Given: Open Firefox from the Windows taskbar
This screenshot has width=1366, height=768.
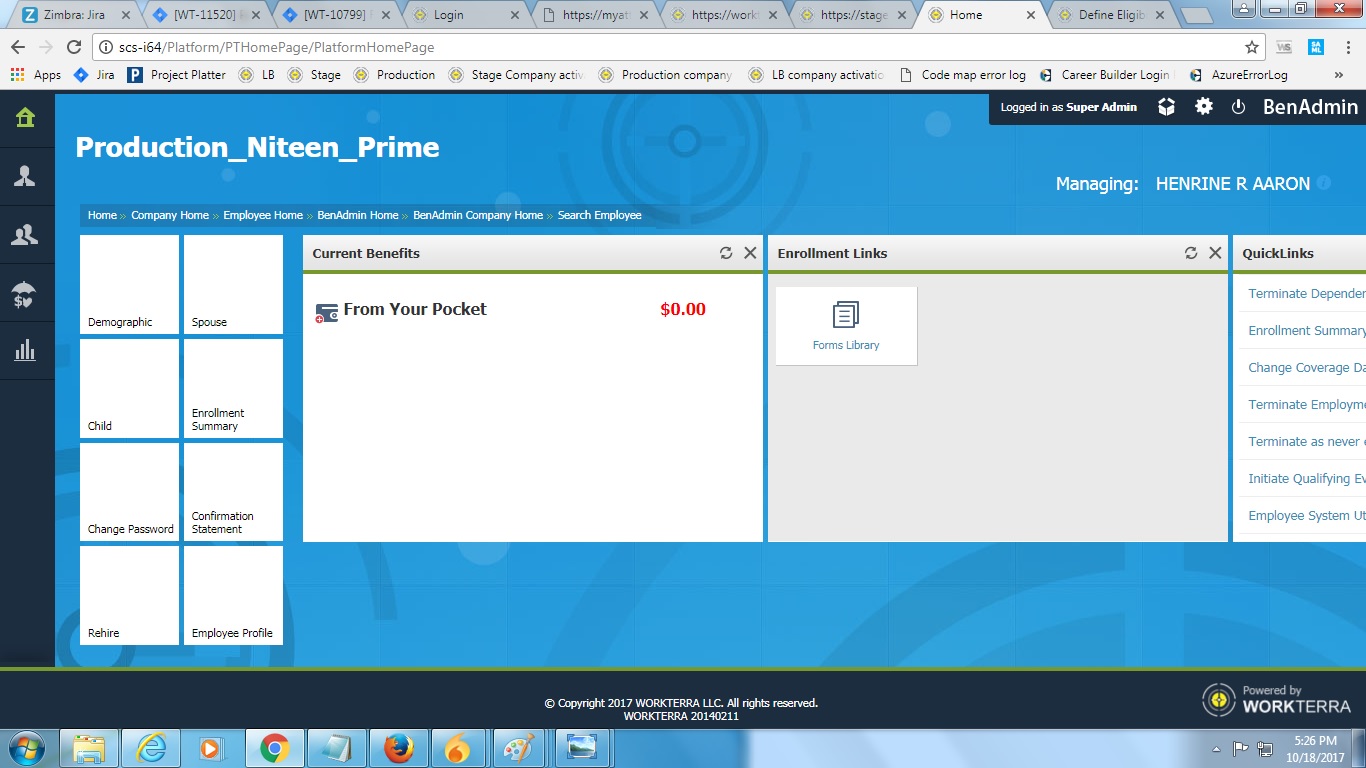Looking at the screenshot, I should click(x=398, y=748).
